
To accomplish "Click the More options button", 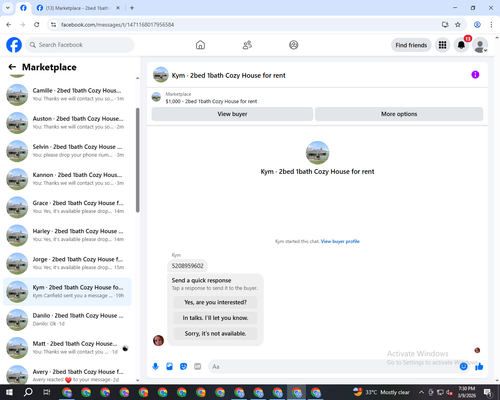I will [399, 114].
